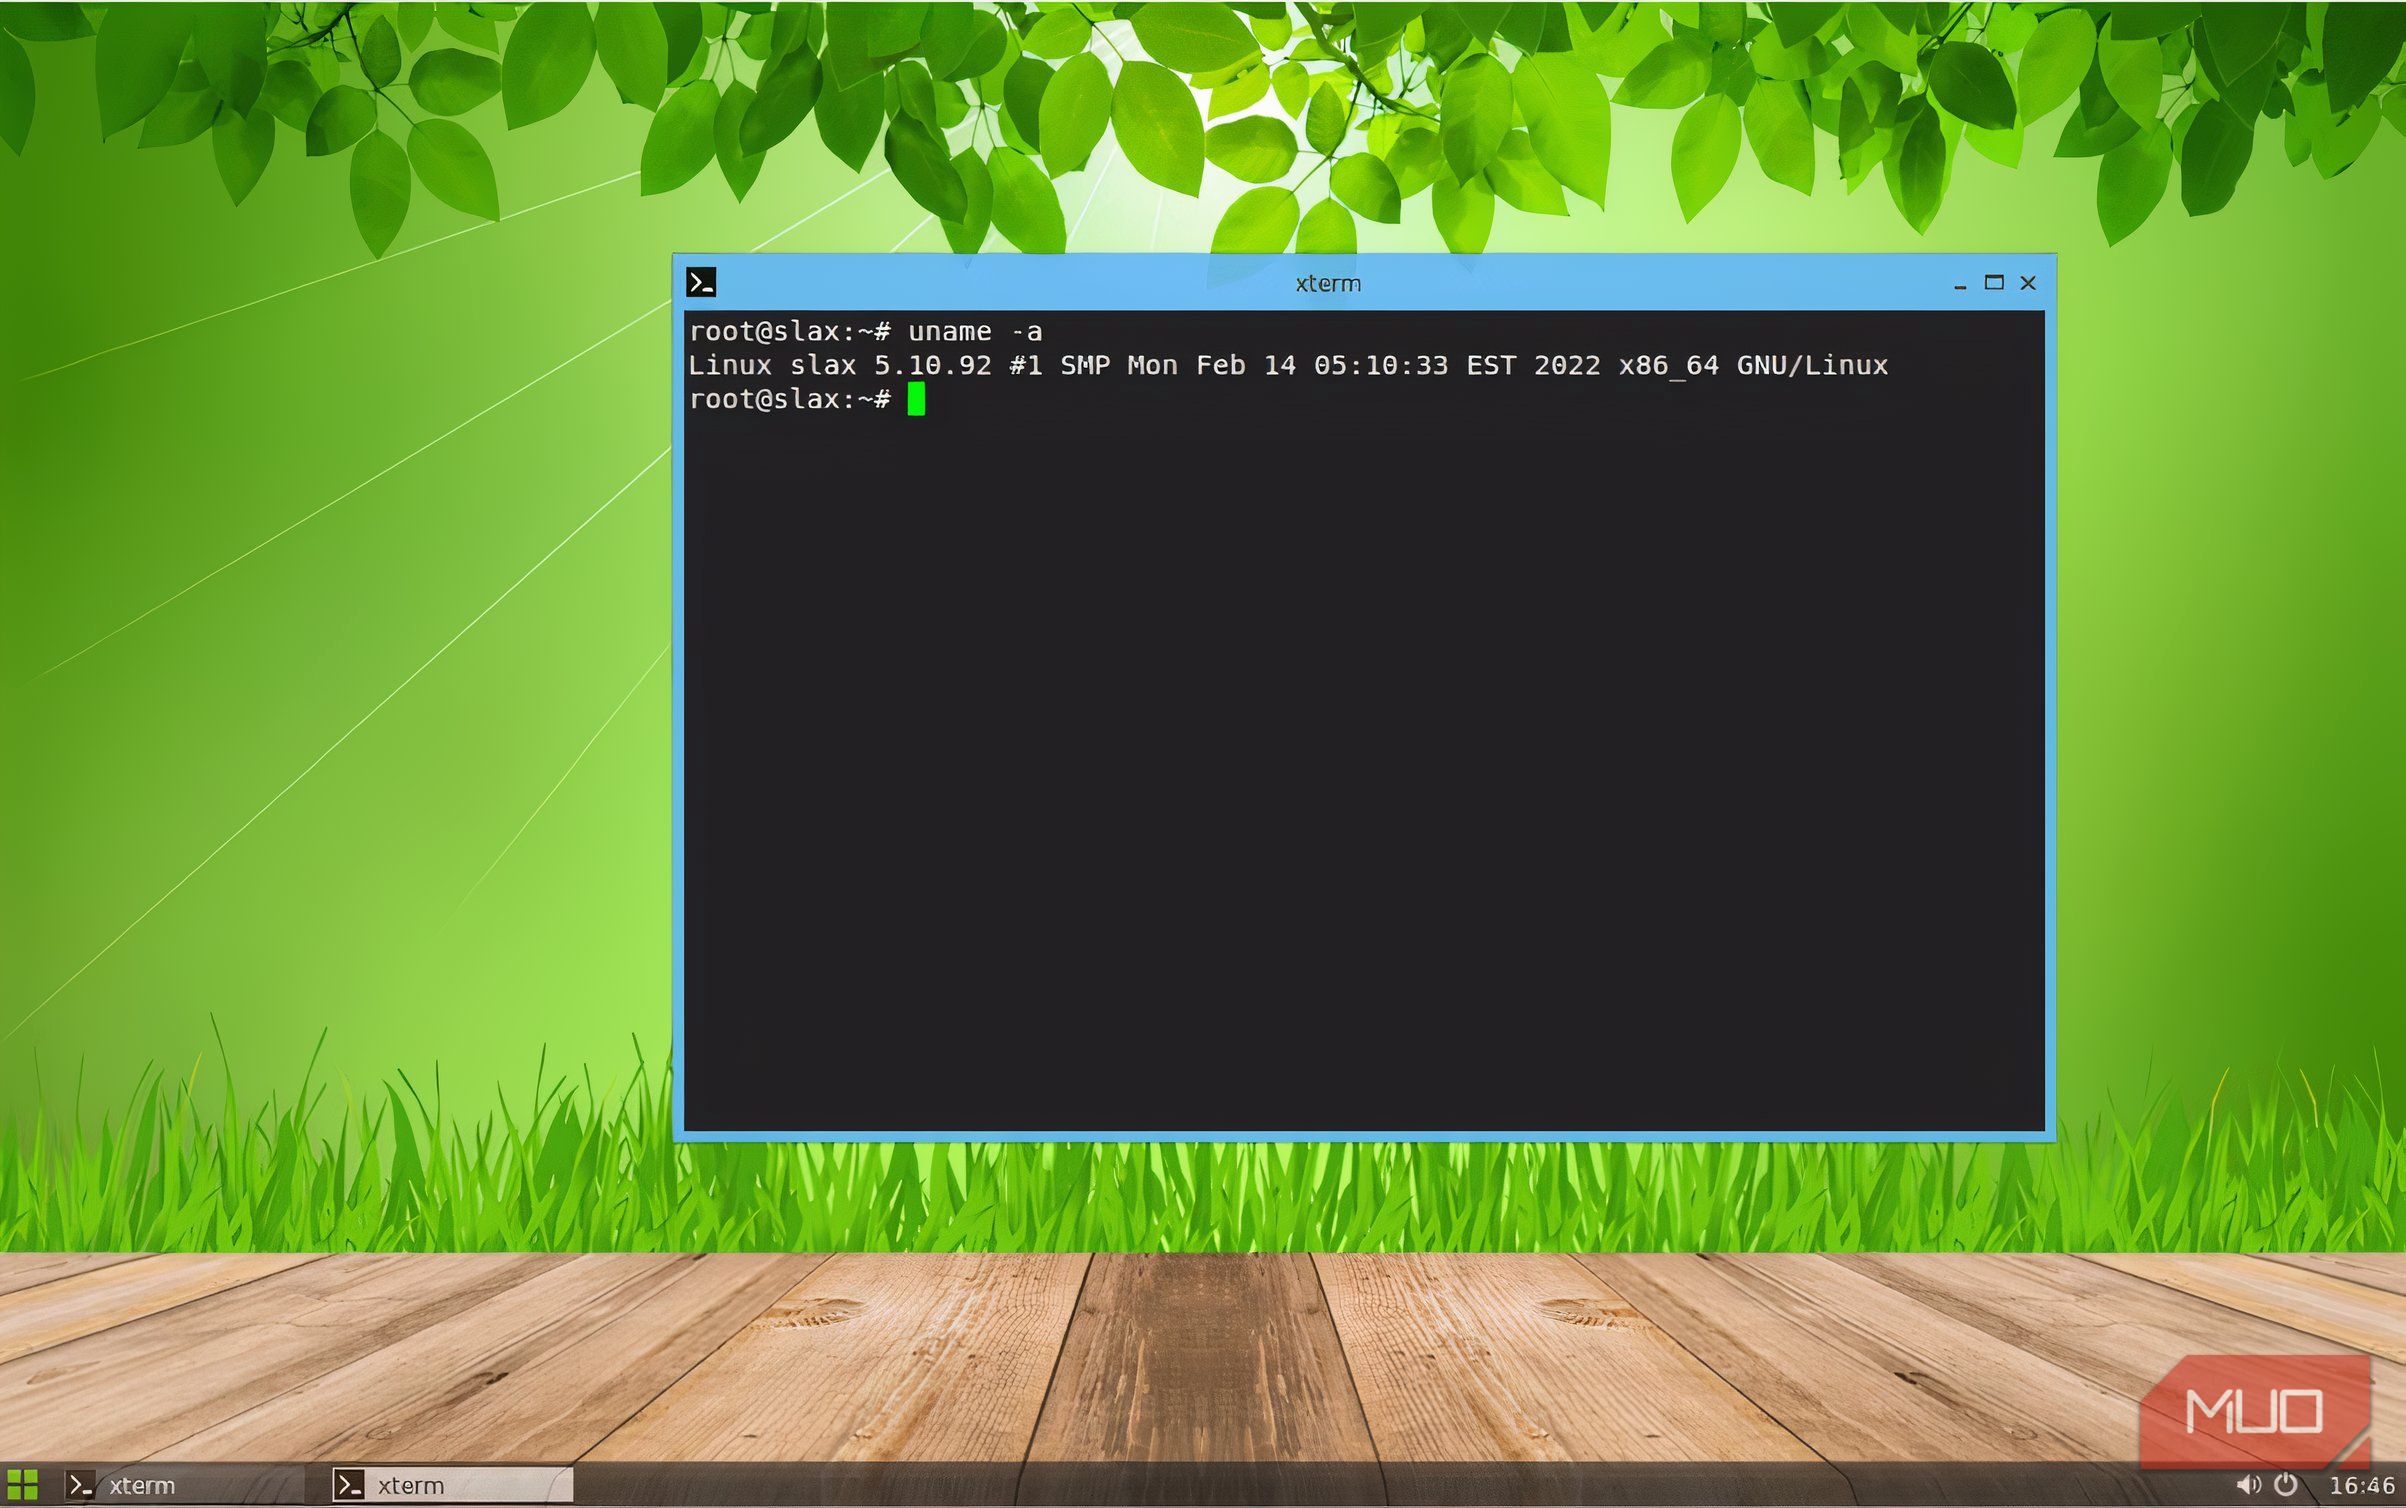Screen dimensions: 2406x1508
Task: Click the 'uname -a' command text
Action: point(975,331)
